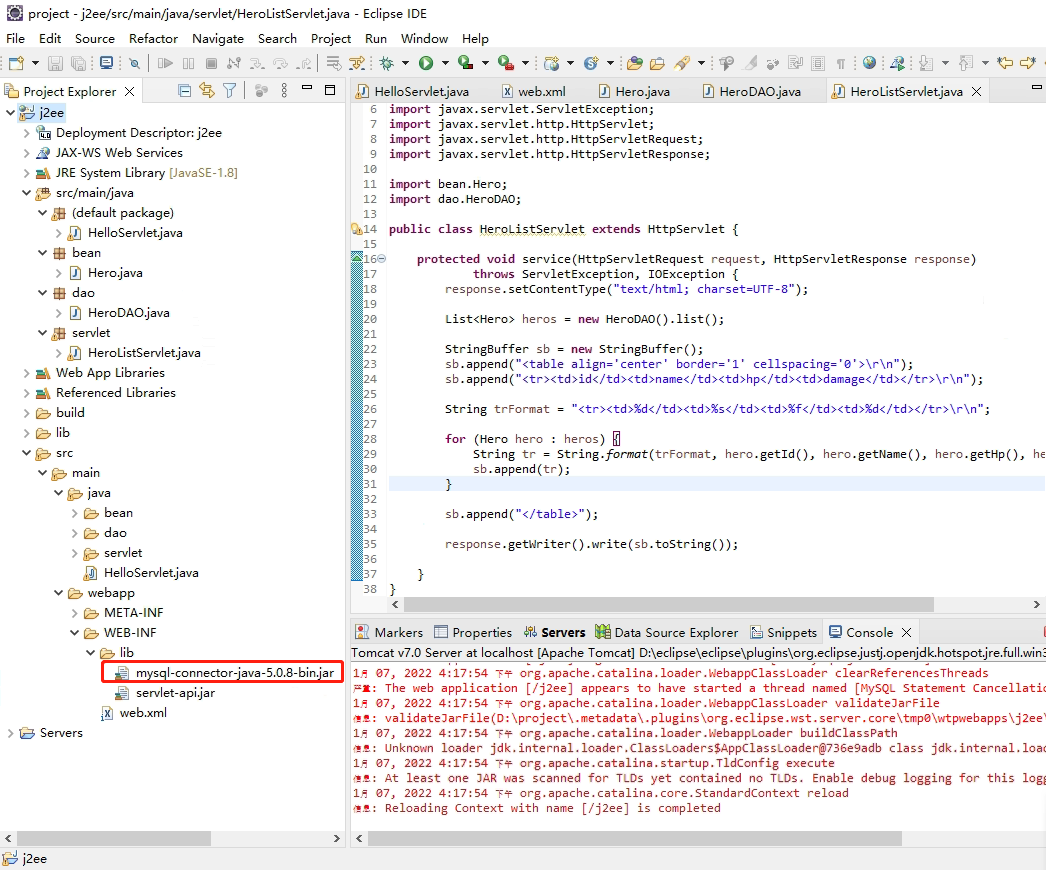Toggle Skip All Breakpoints icon
Screen dimensions: 1046x870
tap(135, 63)
